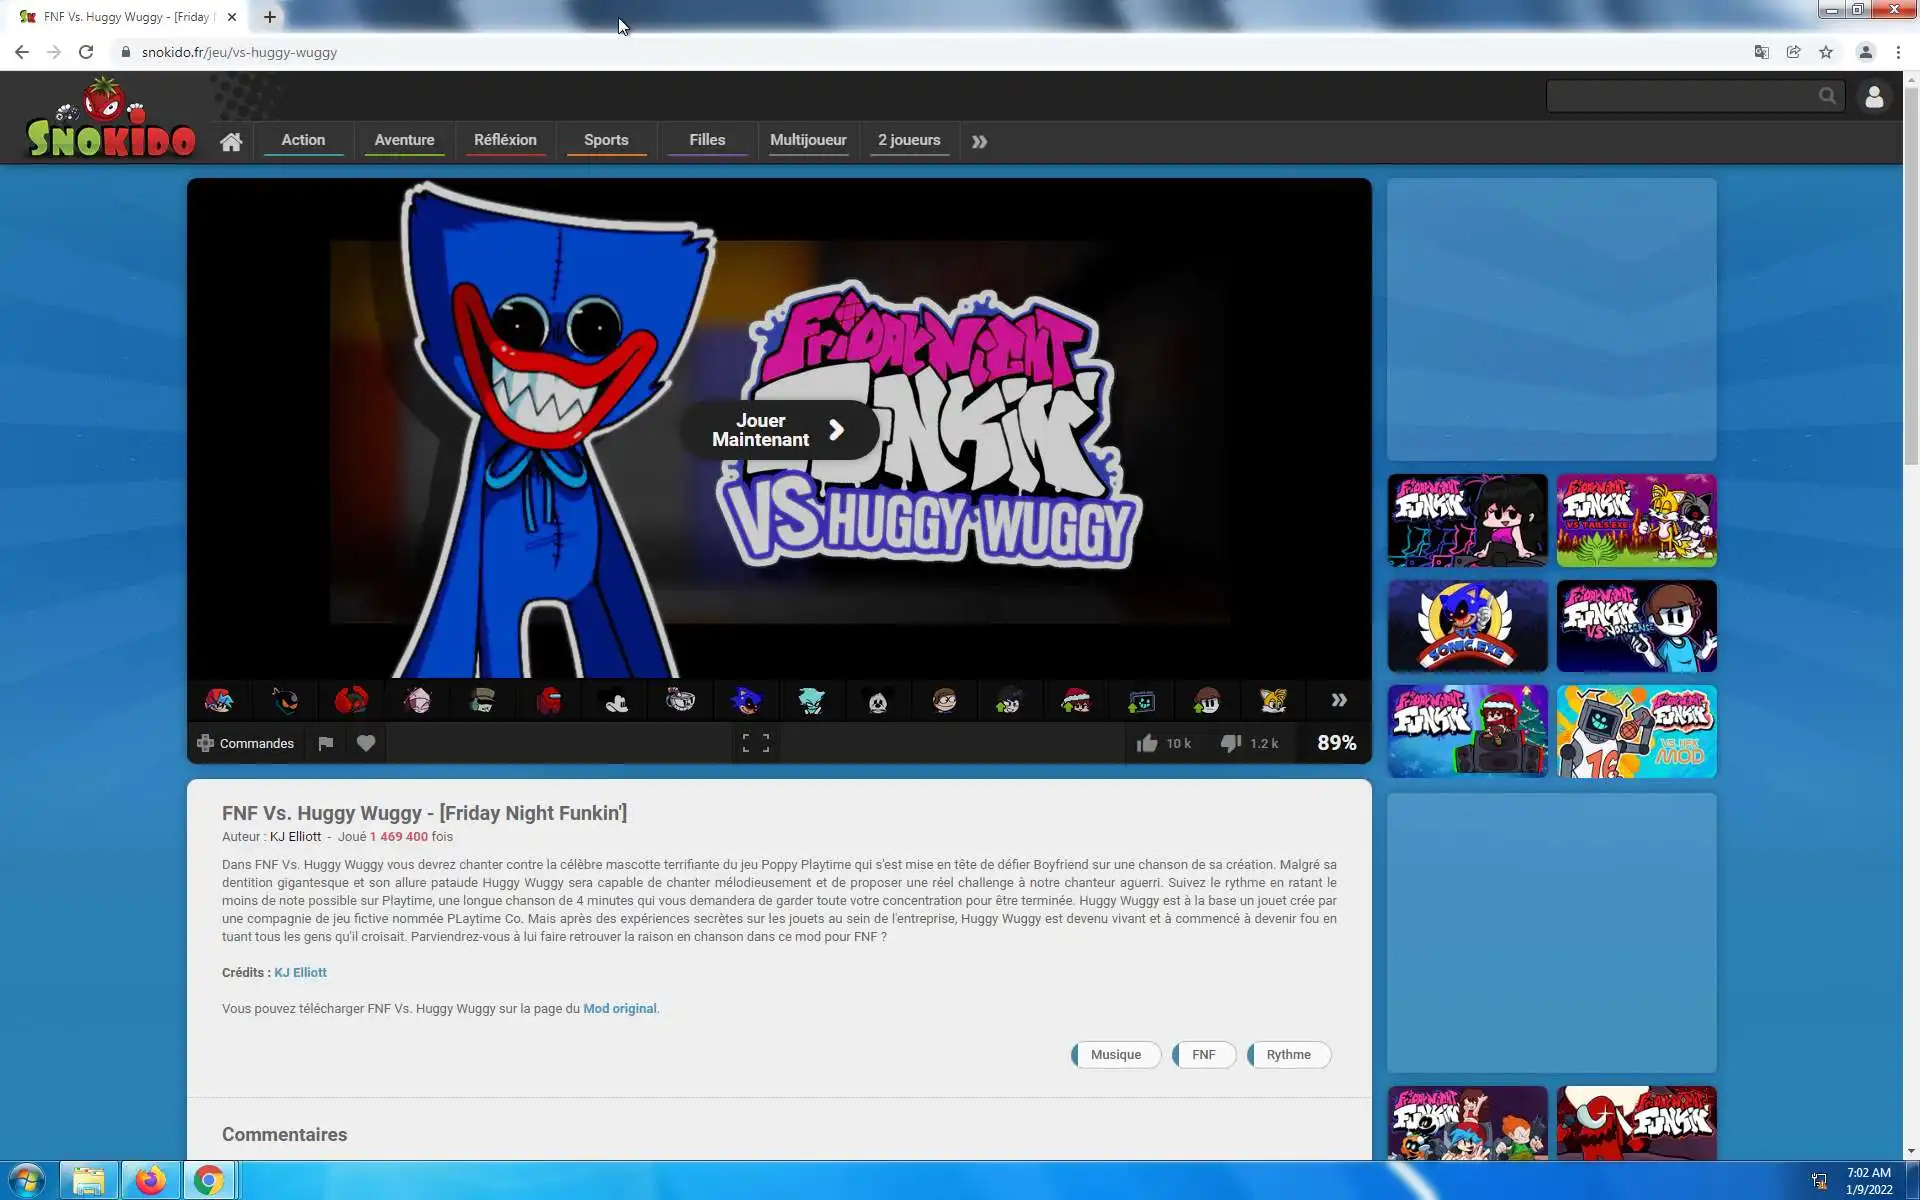Follow the Mod original link

[619, 1008]
